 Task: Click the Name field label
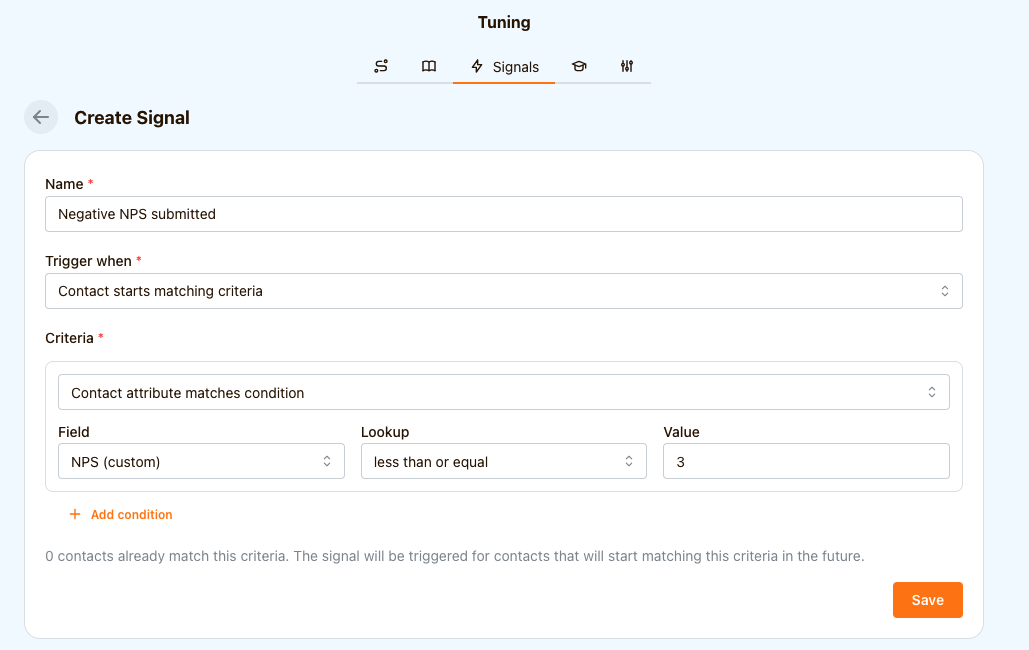[65, 184]
